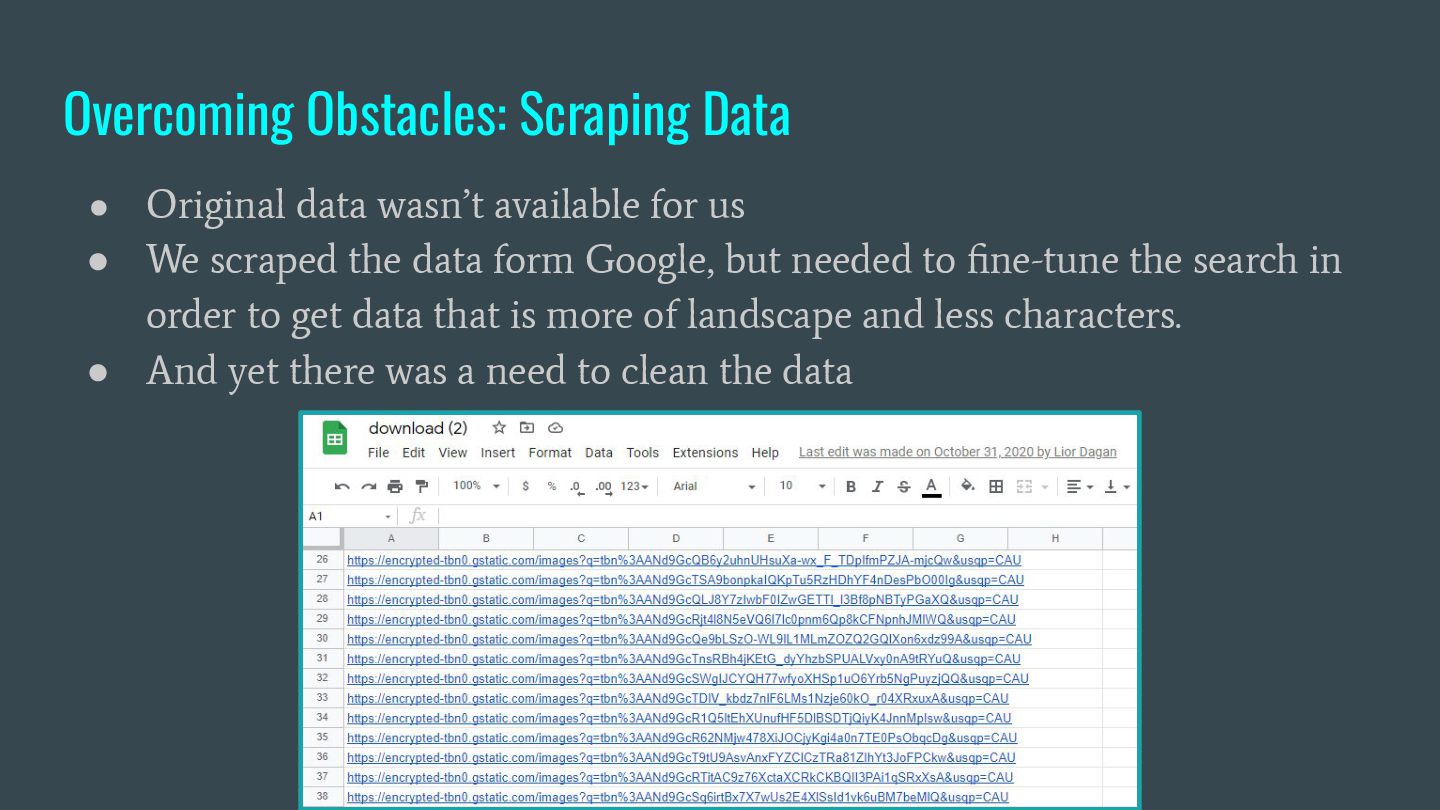Viewport: 1440px width, 810px height.
Task: Open the horizontal align dropdown
Action: click(x=1078, y=486)
